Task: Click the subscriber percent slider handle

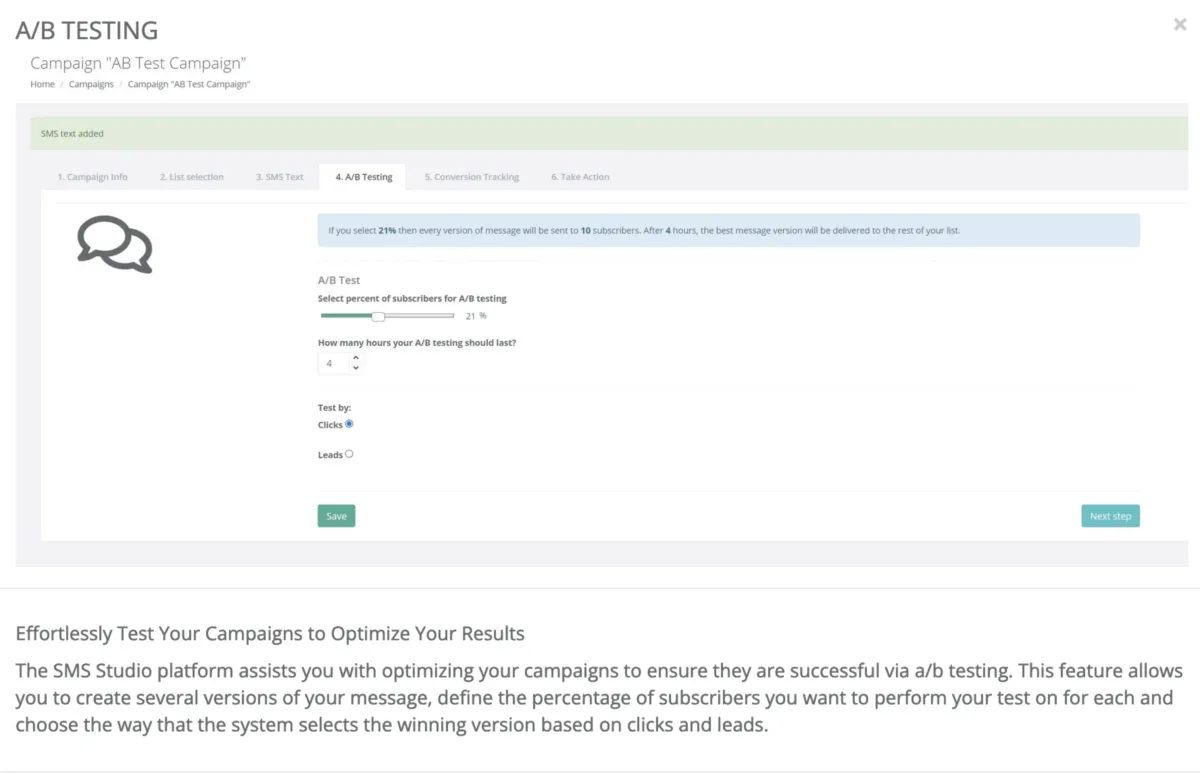Action: (378, 316)
